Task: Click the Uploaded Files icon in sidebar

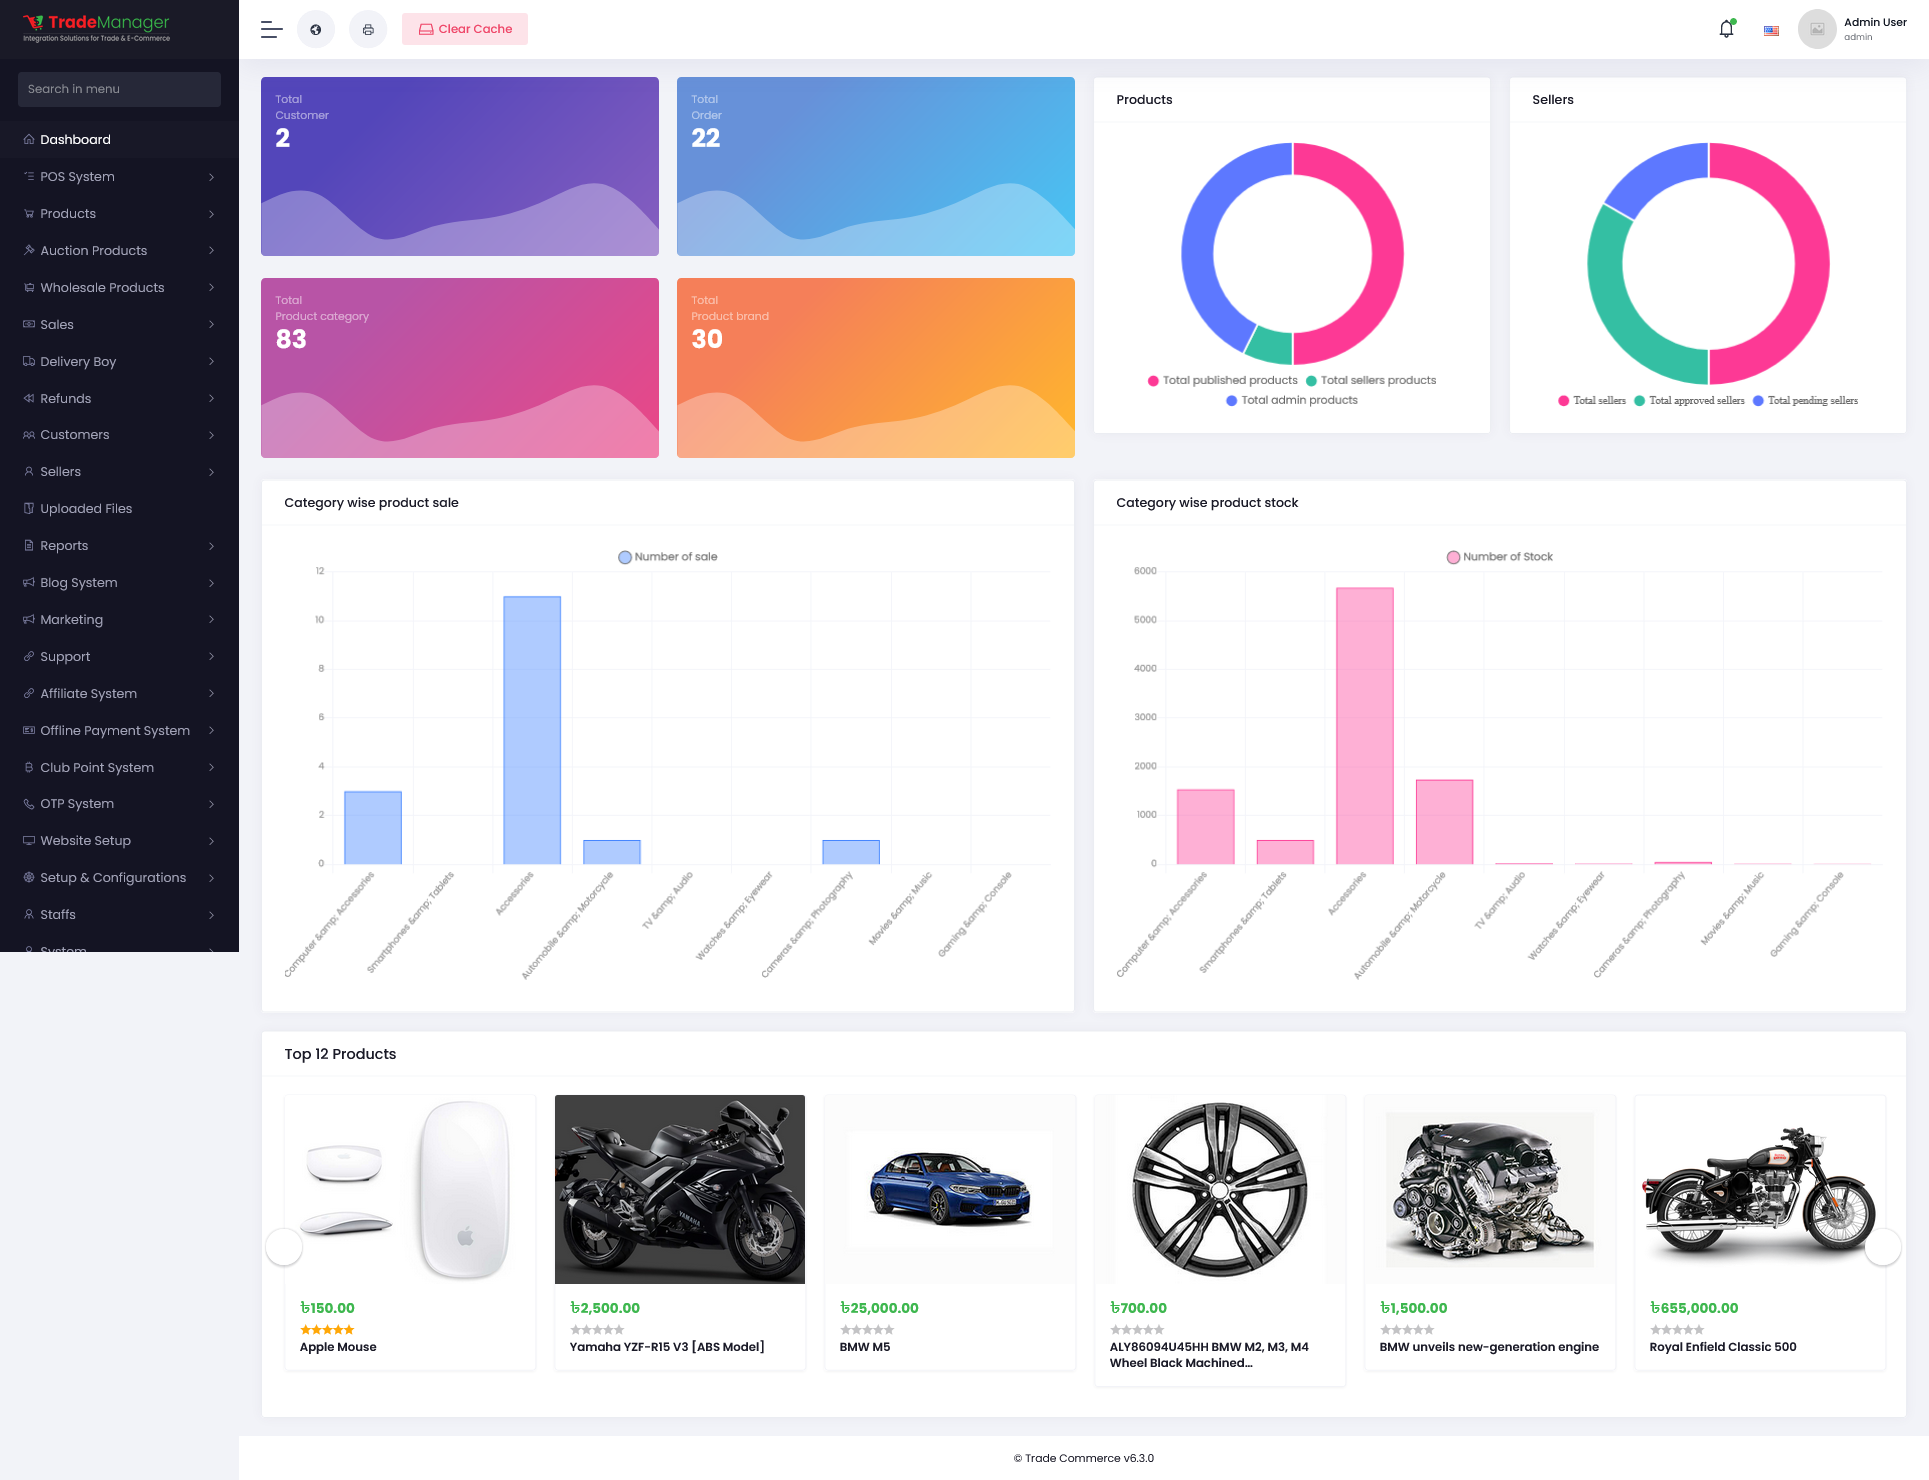Action: (29, 508)
